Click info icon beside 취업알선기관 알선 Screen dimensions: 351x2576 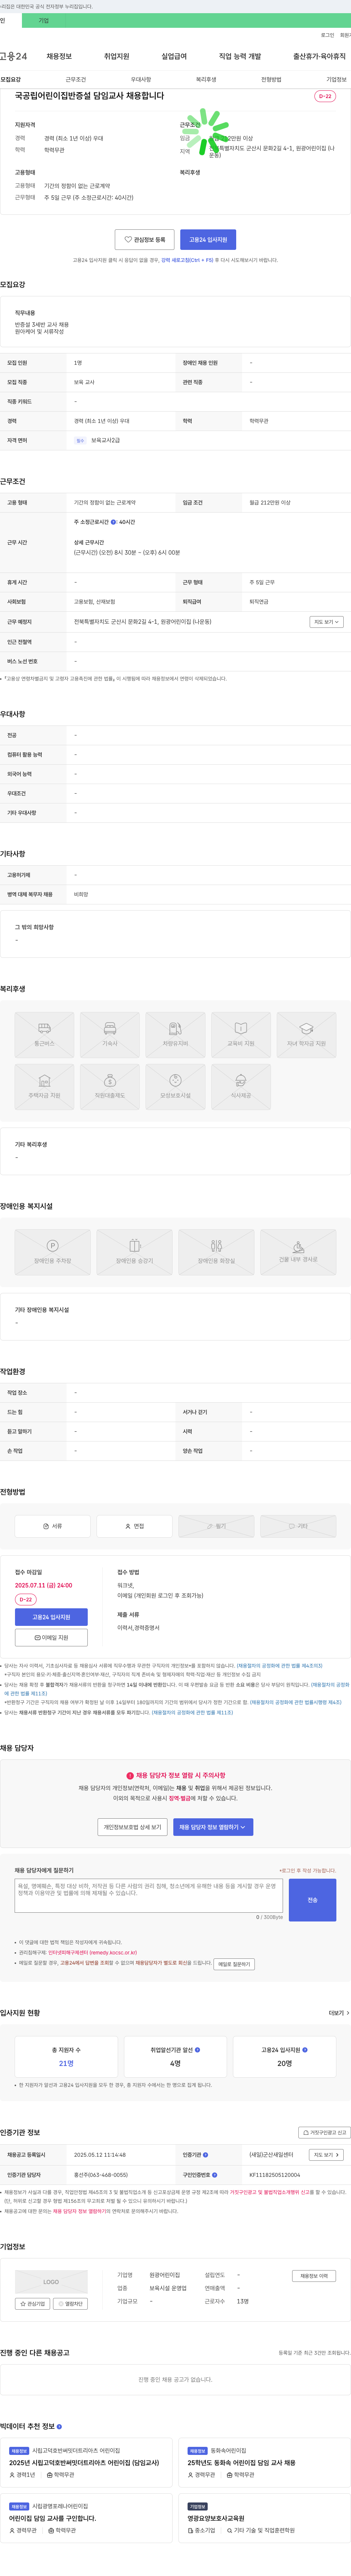[x=197, y=2049]
